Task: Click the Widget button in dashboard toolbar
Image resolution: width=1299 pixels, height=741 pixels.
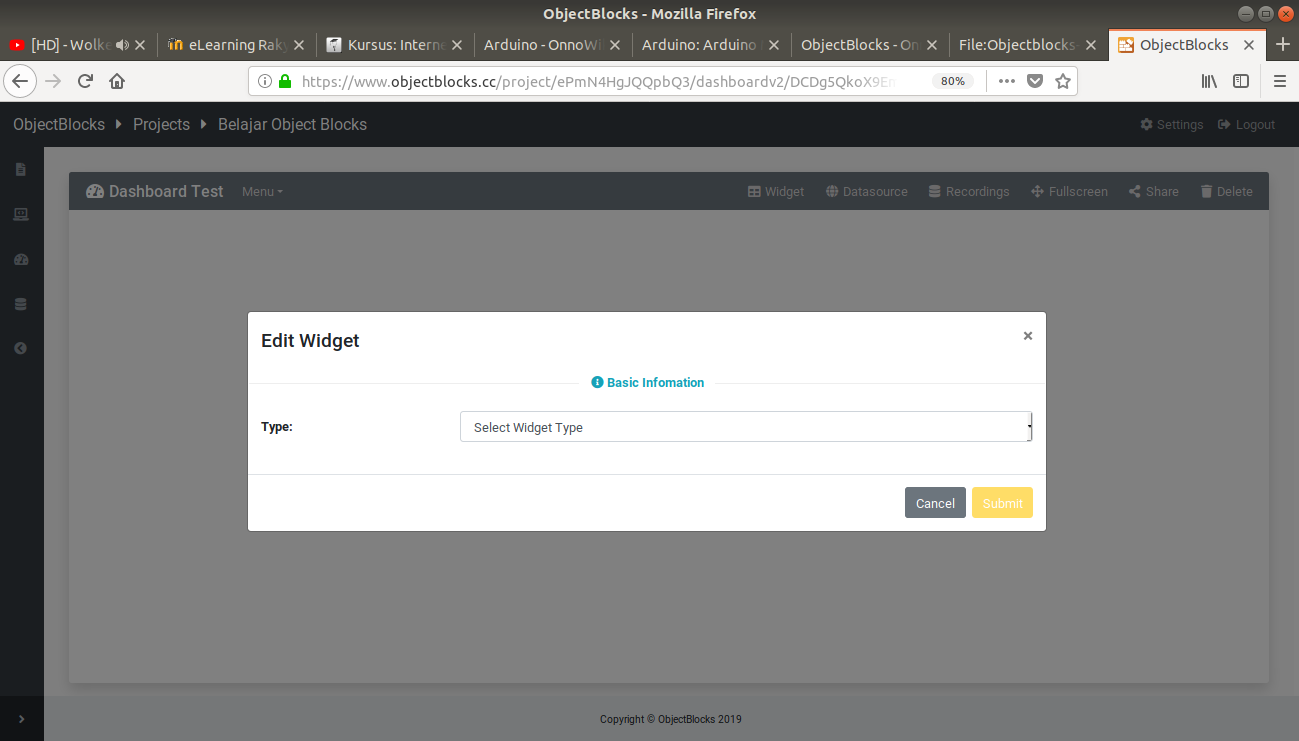Action: coord(776,192)
